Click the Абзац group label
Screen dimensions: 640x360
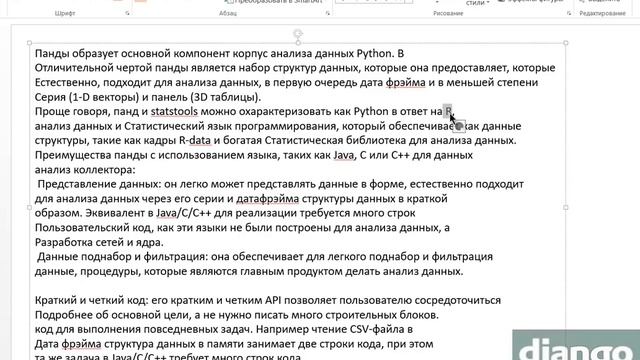point(228,13)
